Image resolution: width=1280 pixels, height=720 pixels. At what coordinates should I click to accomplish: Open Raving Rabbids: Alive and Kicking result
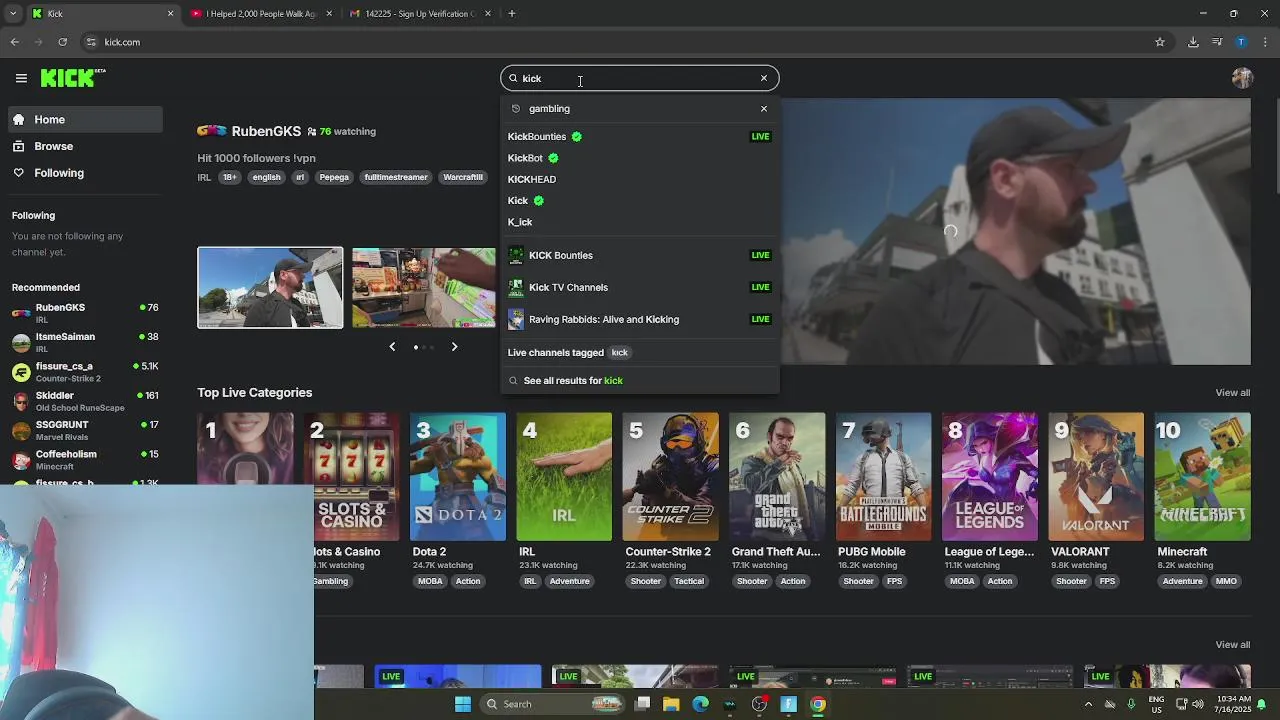(x=639, y=319)
